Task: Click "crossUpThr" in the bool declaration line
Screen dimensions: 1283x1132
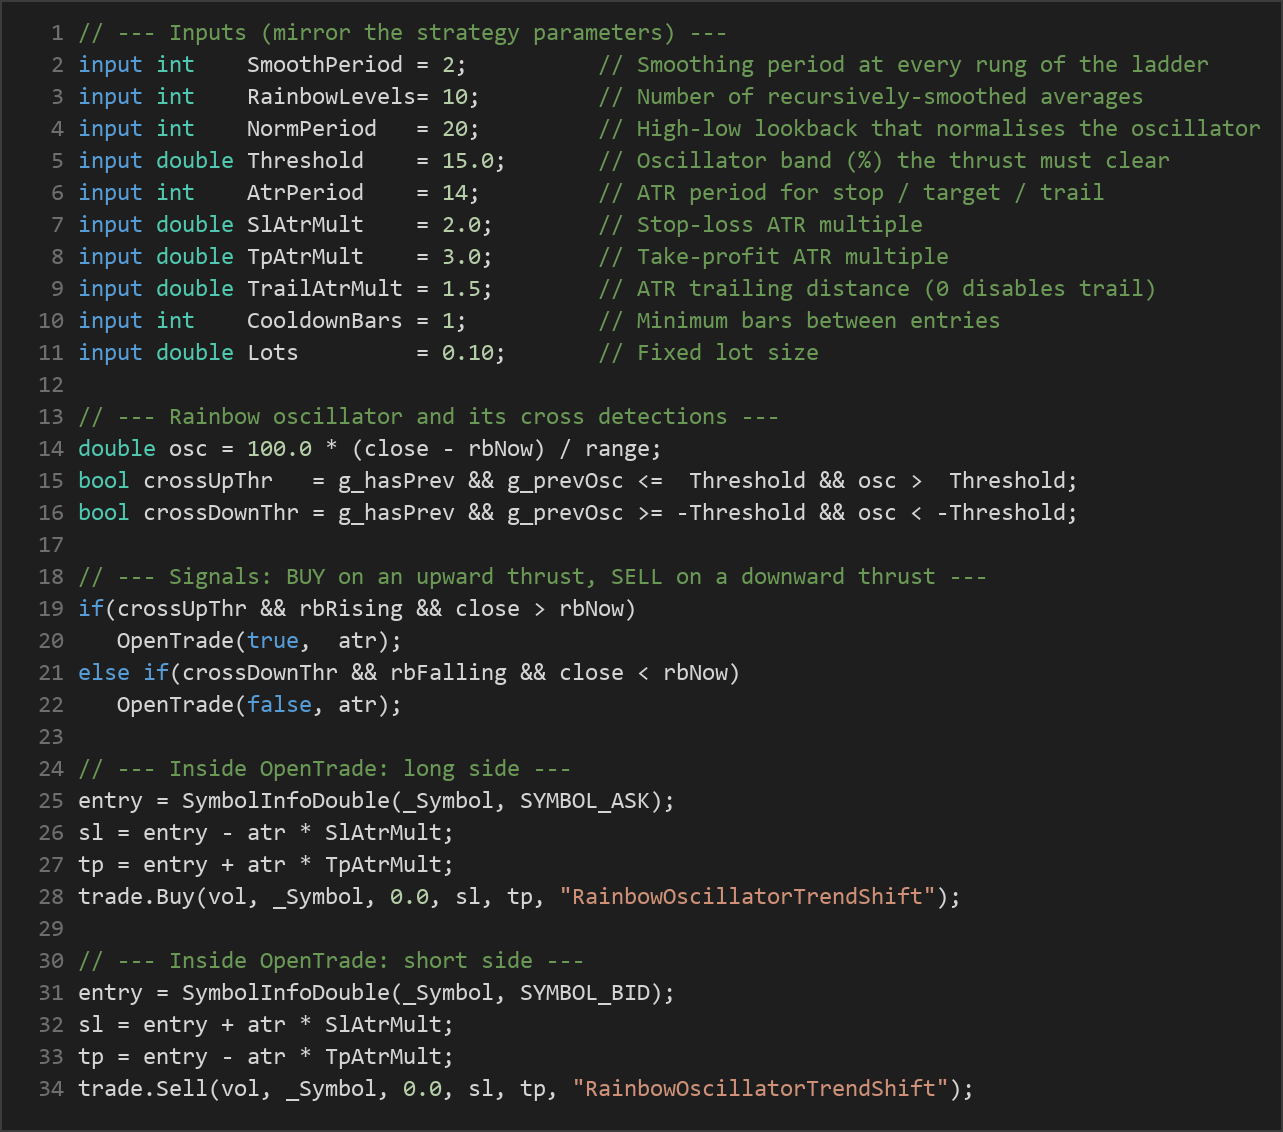Action: [208, 481]
